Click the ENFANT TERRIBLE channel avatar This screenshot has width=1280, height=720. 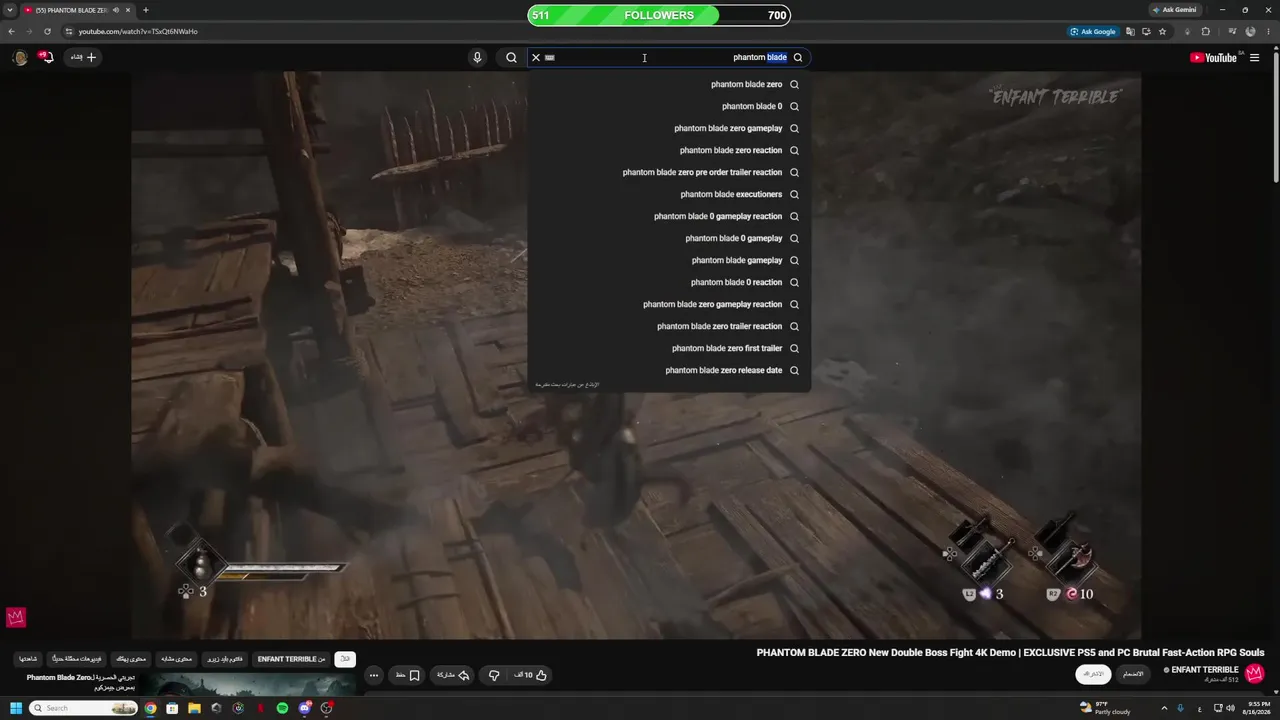[1254, 674]
